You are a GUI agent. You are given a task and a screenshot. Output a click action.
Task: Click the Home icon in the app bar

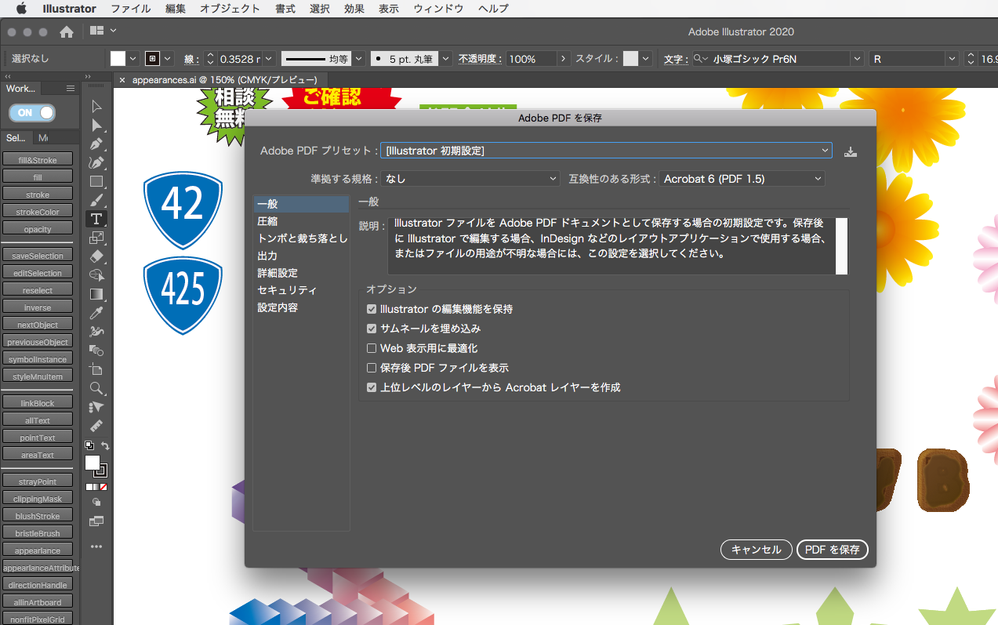pos(66,31)
